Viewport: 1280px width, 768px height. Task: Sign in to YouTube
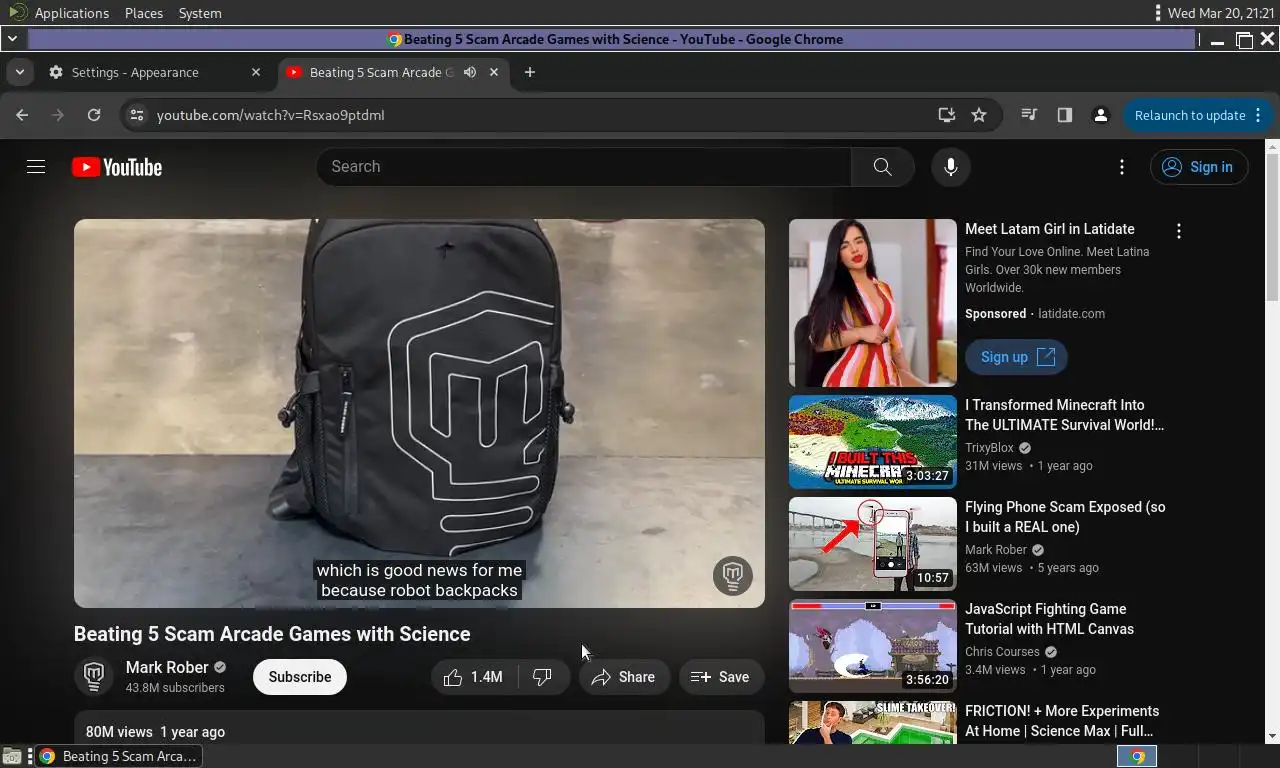(1198, 167)
